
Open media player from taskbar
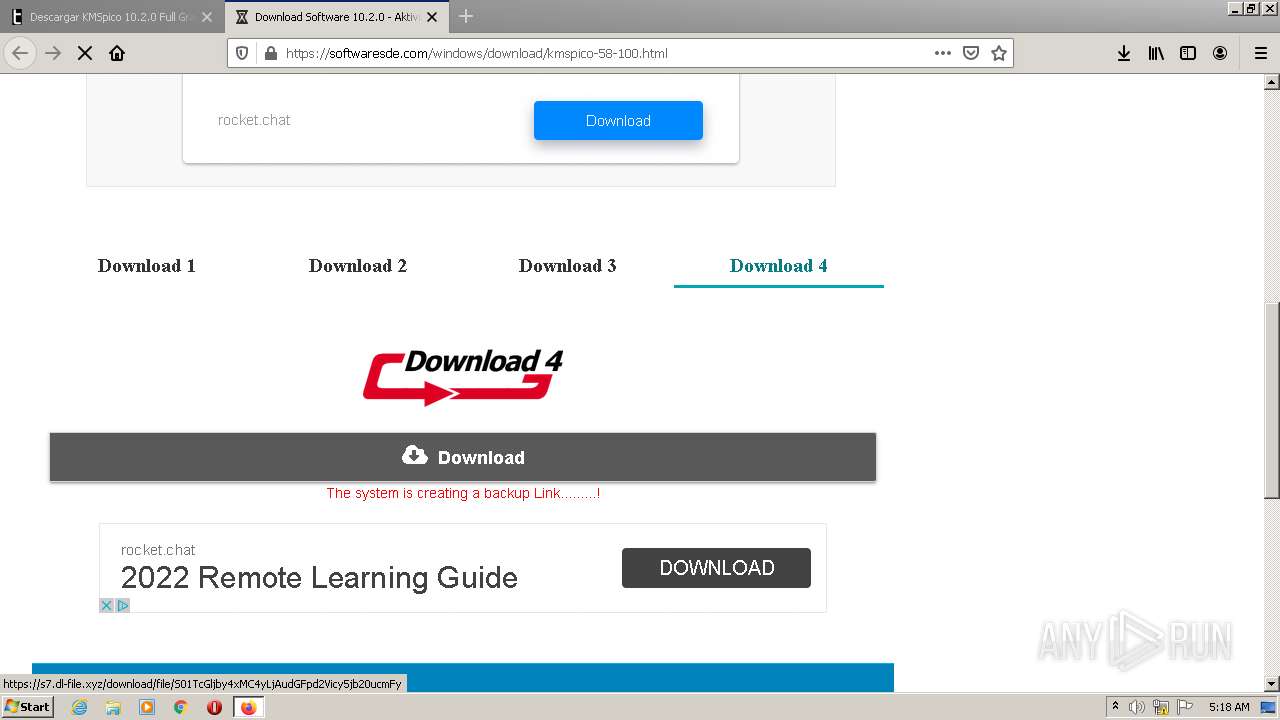(x=147, y=707)
